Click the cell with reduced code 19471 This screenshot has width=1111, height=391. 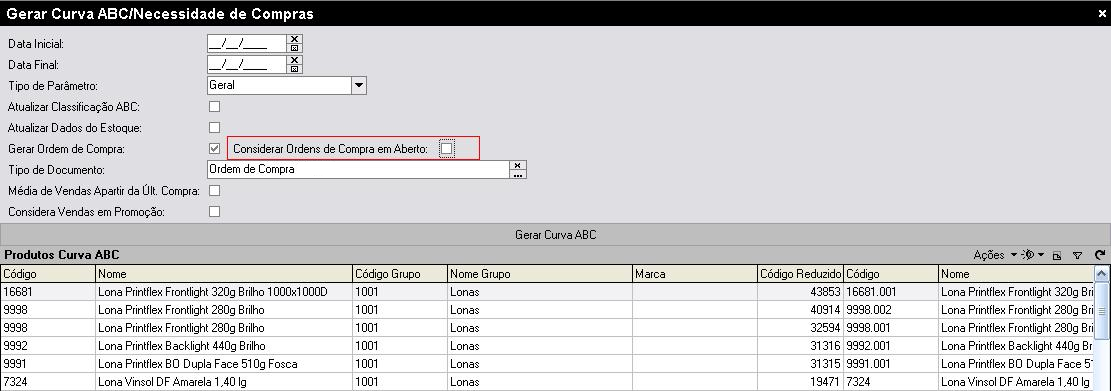[800, 382]
